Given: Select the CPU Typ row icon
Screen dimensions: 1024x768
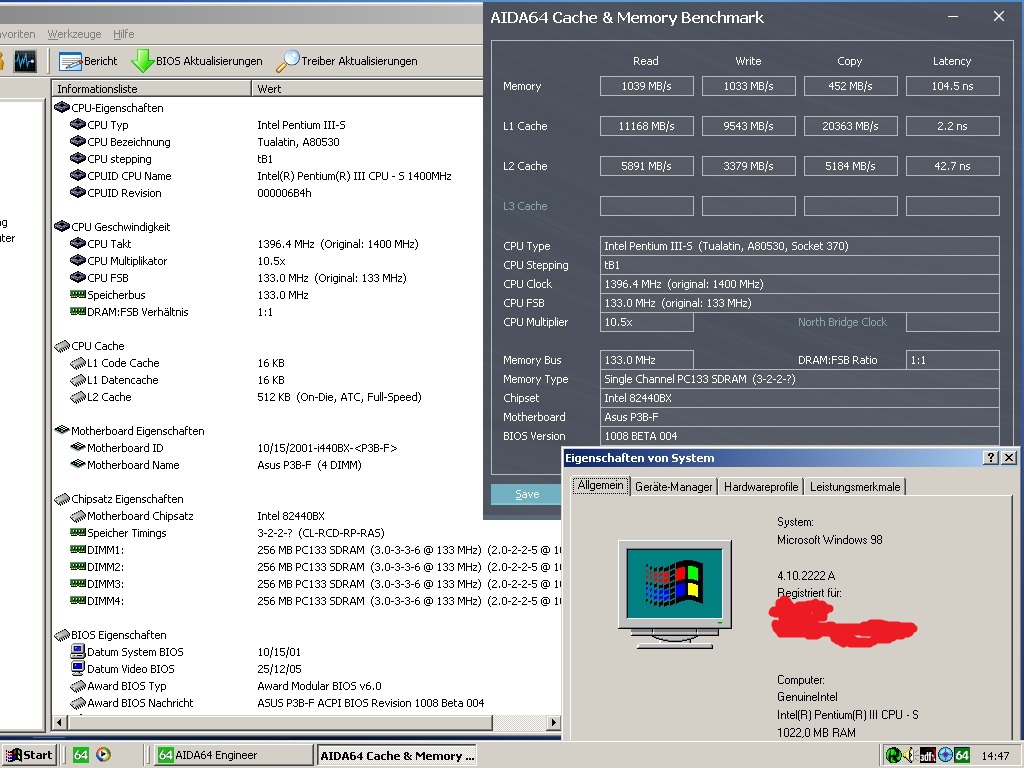Looking at the screenshot, I should coord(78,124).
